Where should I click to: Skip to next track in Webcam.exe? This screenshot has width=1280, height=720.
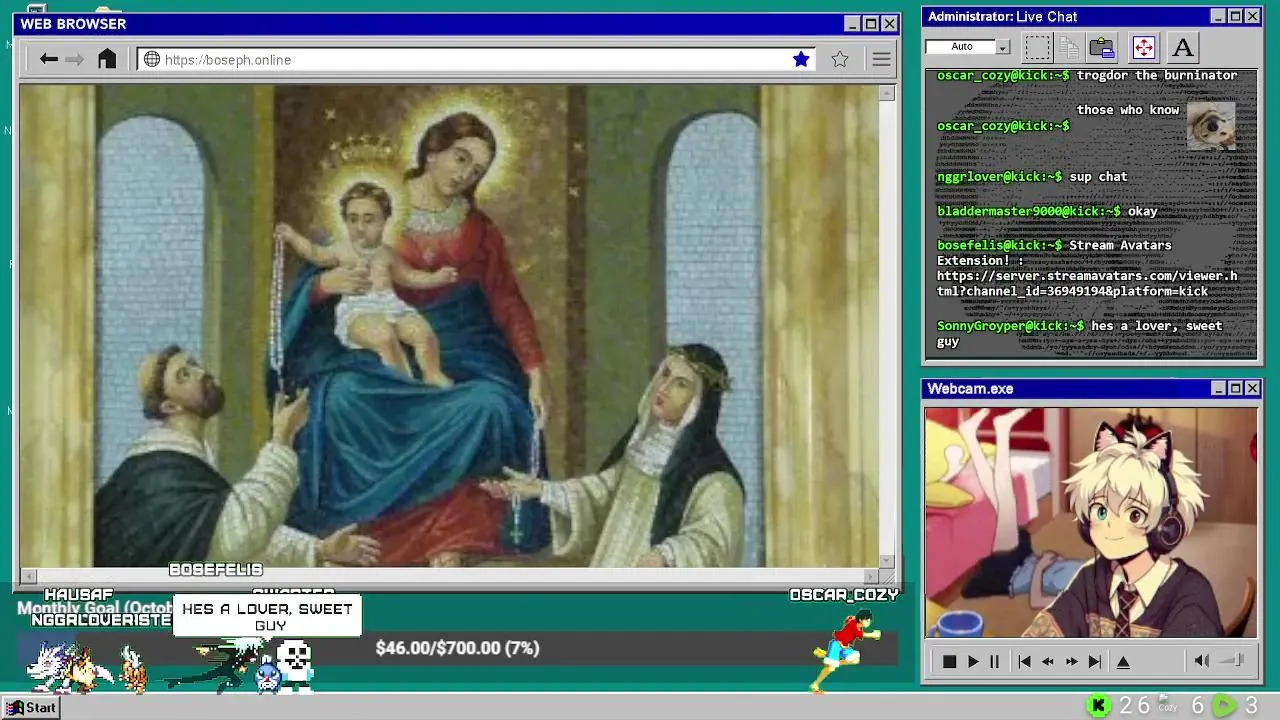tap(1095, 661)
